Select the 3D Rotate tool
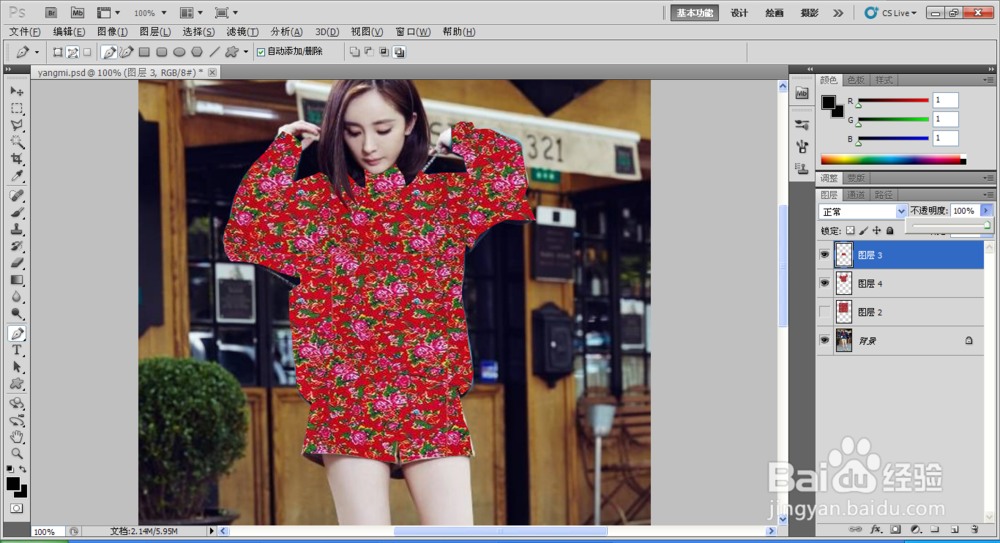 click(x=17, y=404)
